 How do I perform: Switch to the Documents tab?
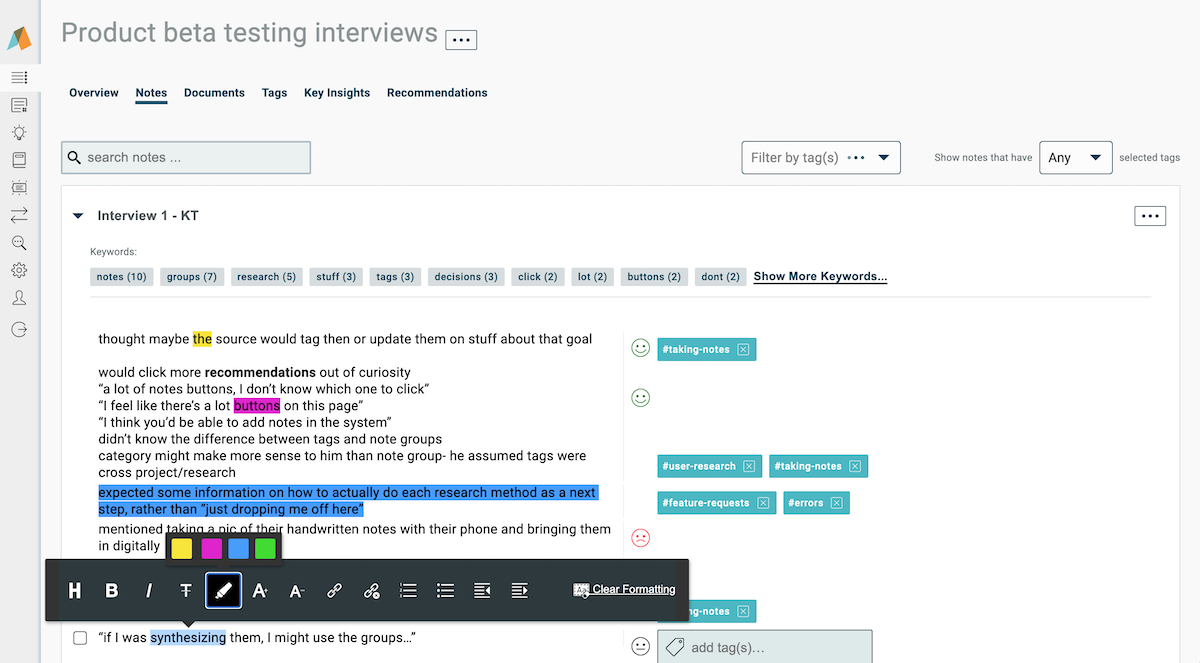point(214,93)
